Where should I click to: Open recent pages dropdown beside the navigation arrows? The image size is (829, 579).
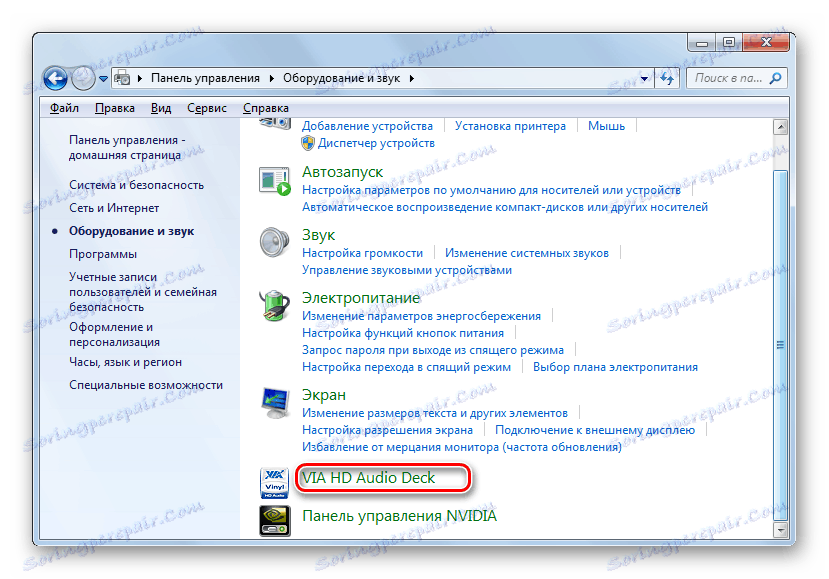tap(103, 79)
